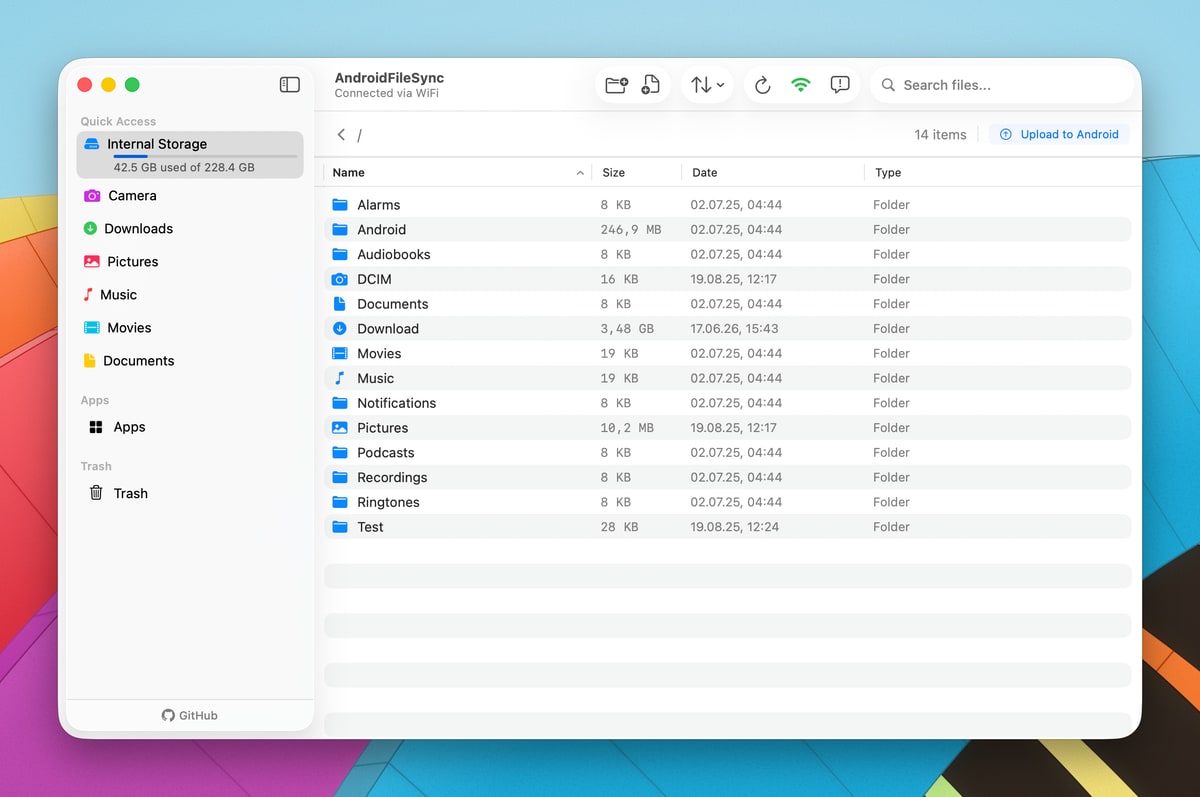This screenshot has width=1200, height=797.
Task: Click the 16 KB size of DCIM
Action: coord(619,280)
